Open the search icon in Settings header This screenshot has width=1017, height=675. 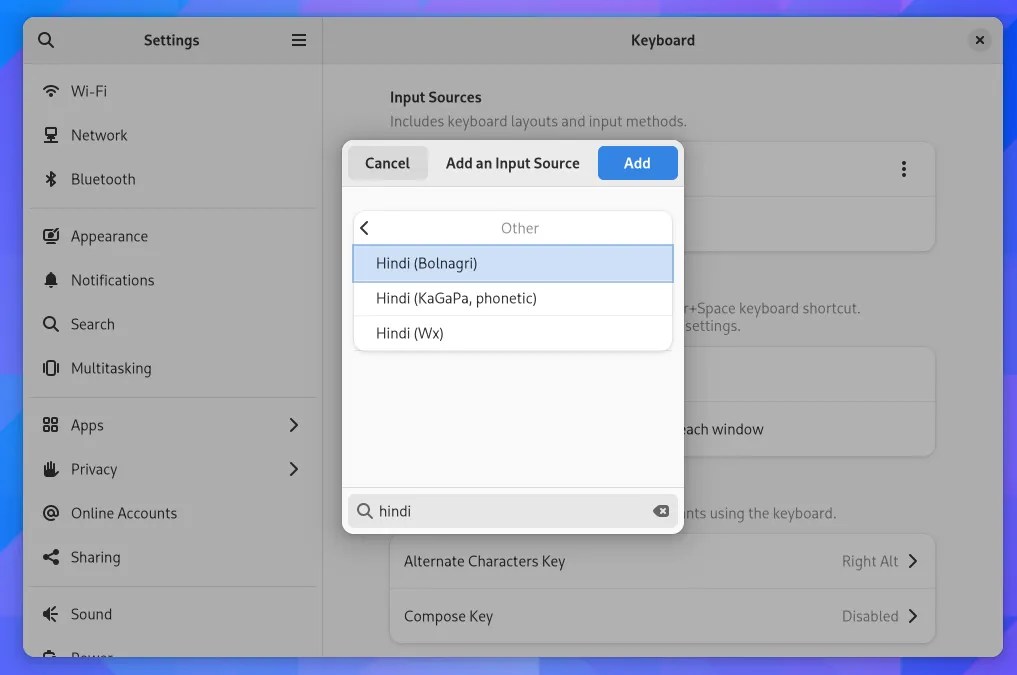(46, 40)
